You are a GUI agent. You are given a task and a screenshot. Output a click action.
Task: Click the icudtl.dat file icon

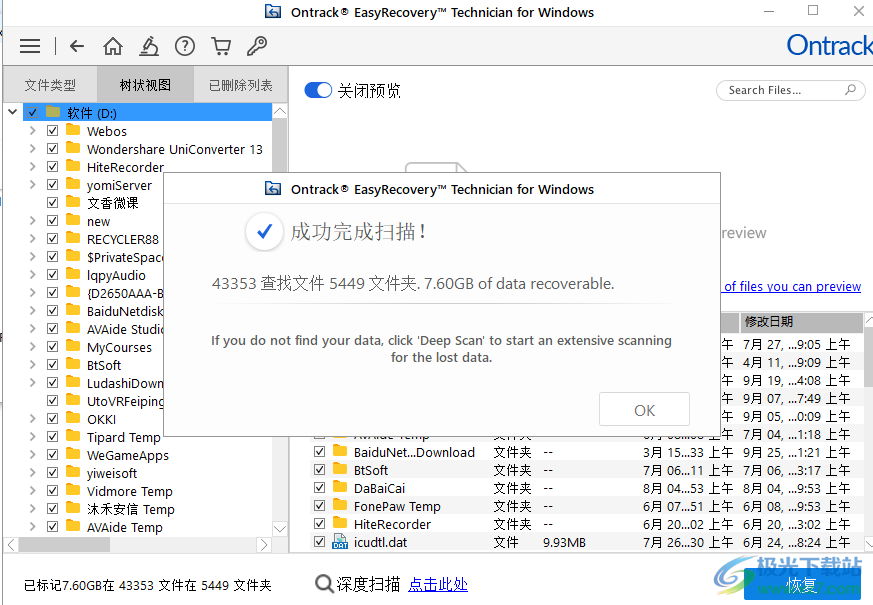click(x=340, y=542)
